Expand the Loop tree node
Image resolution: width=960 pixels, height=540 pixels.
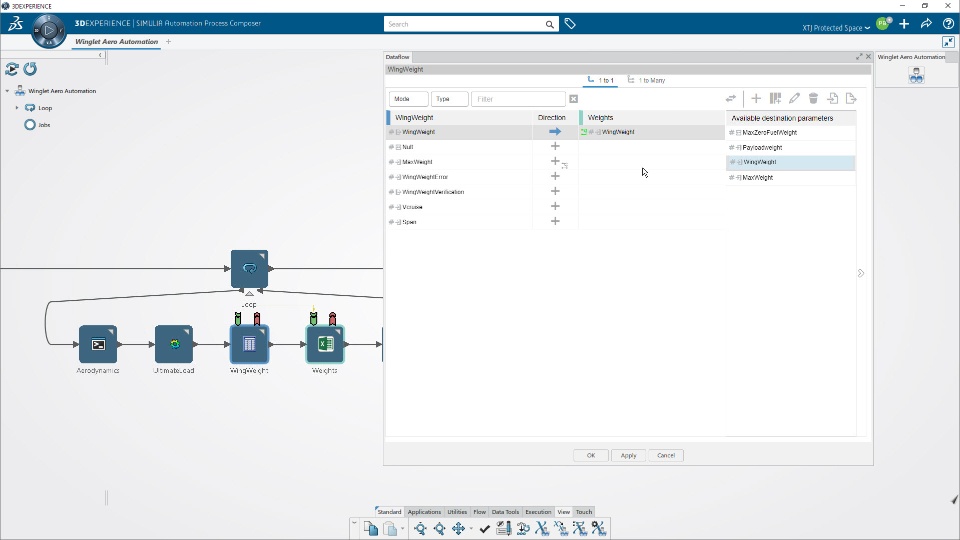[17, 108]
